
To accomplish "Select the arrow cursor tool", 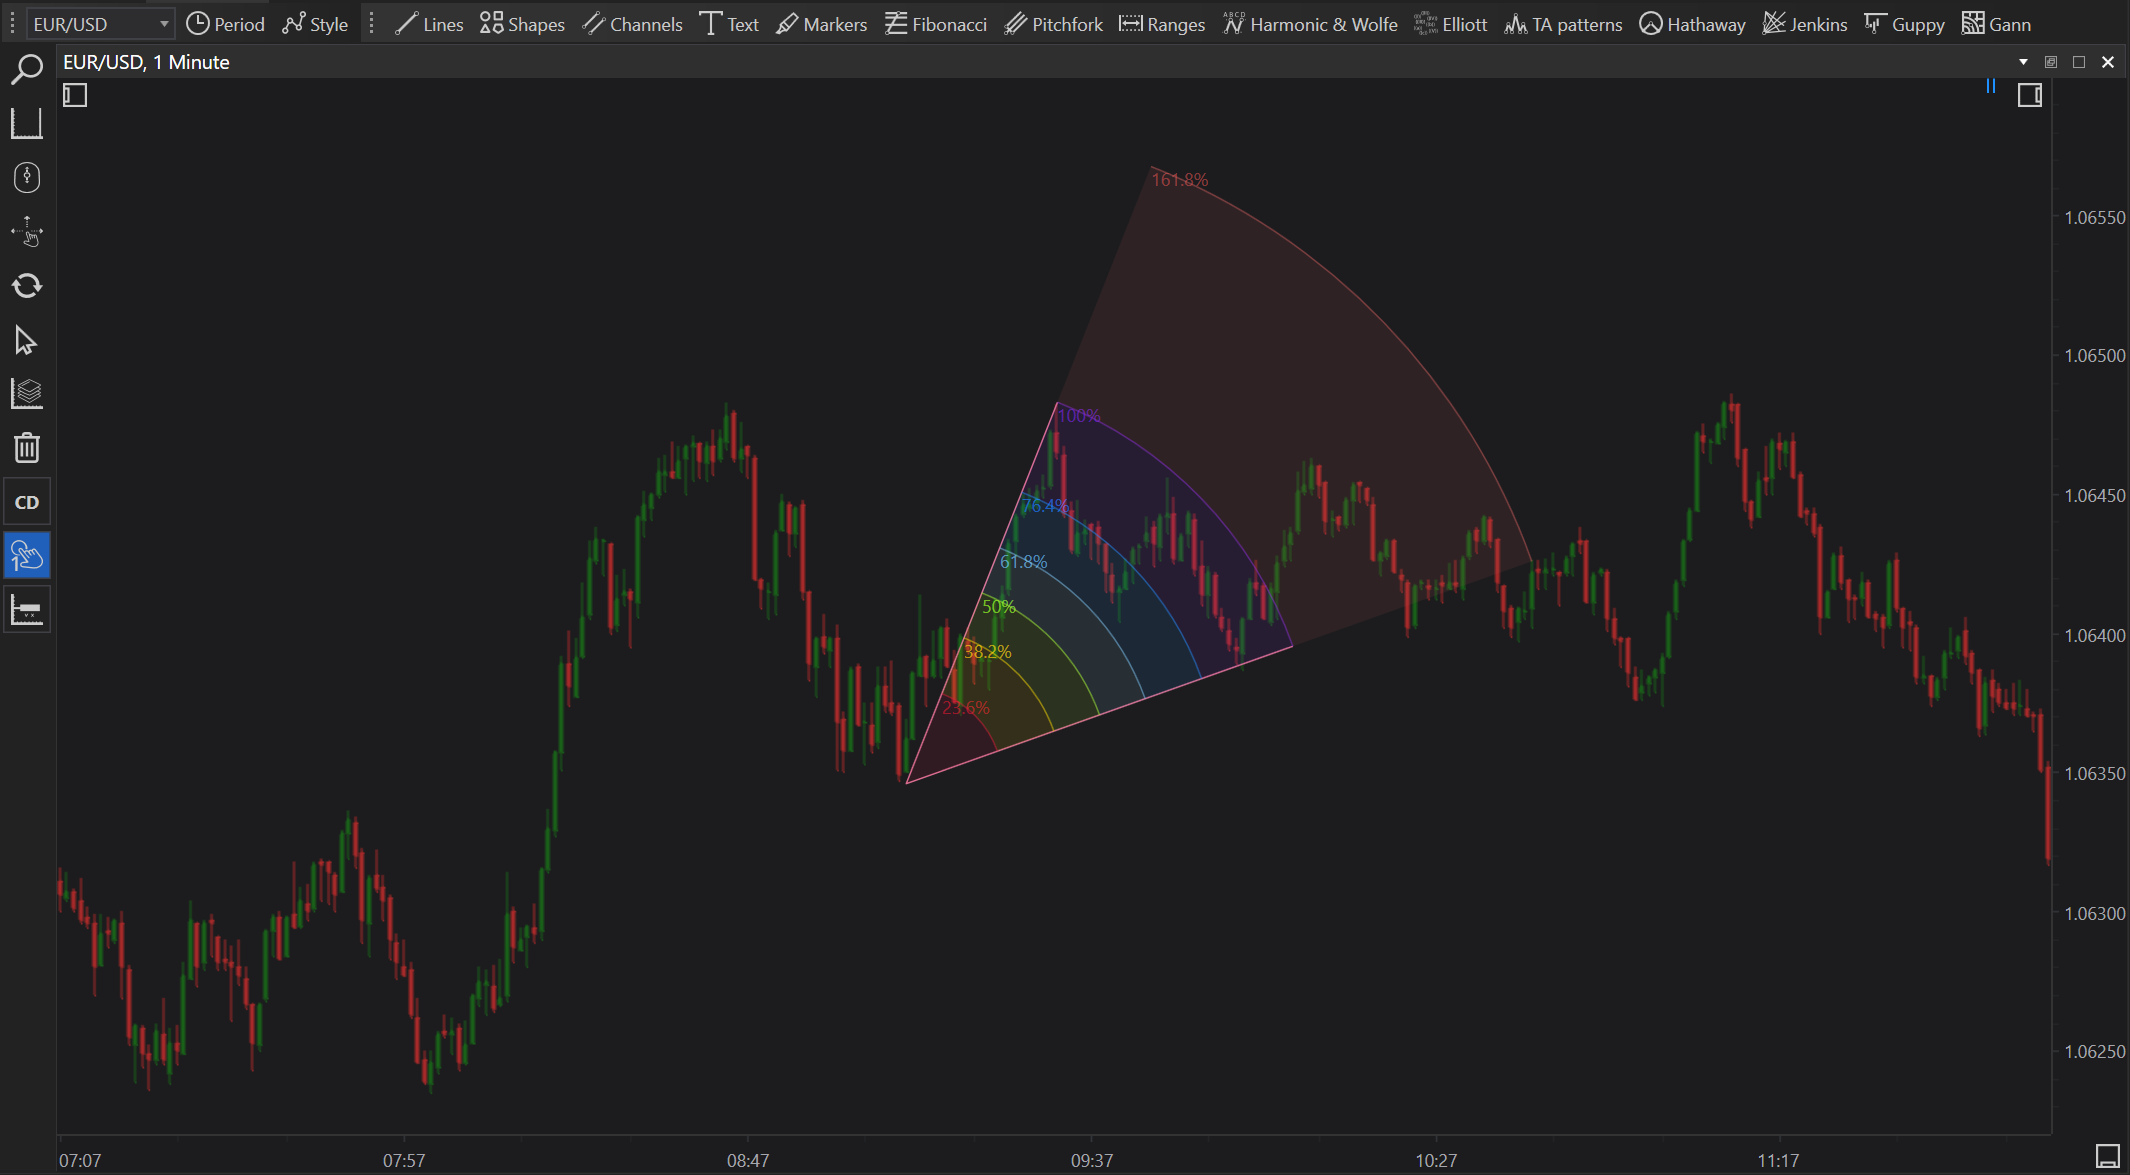I will click(x=27, y=341).
